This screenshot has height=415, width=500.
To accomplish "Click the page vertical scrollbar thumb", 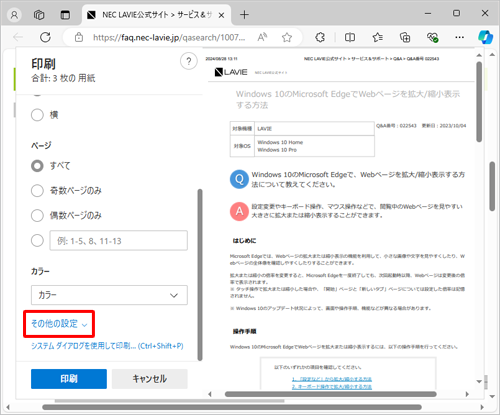I will (492, 186).
